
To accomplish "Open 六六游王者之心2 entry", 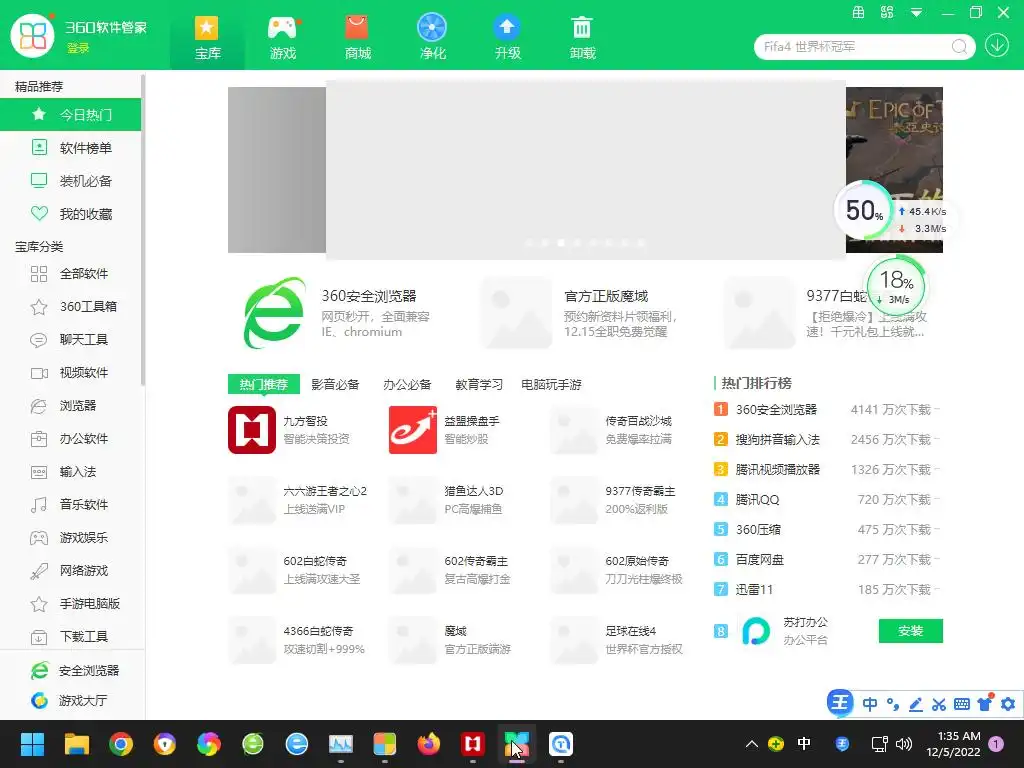I will [298, 500].
